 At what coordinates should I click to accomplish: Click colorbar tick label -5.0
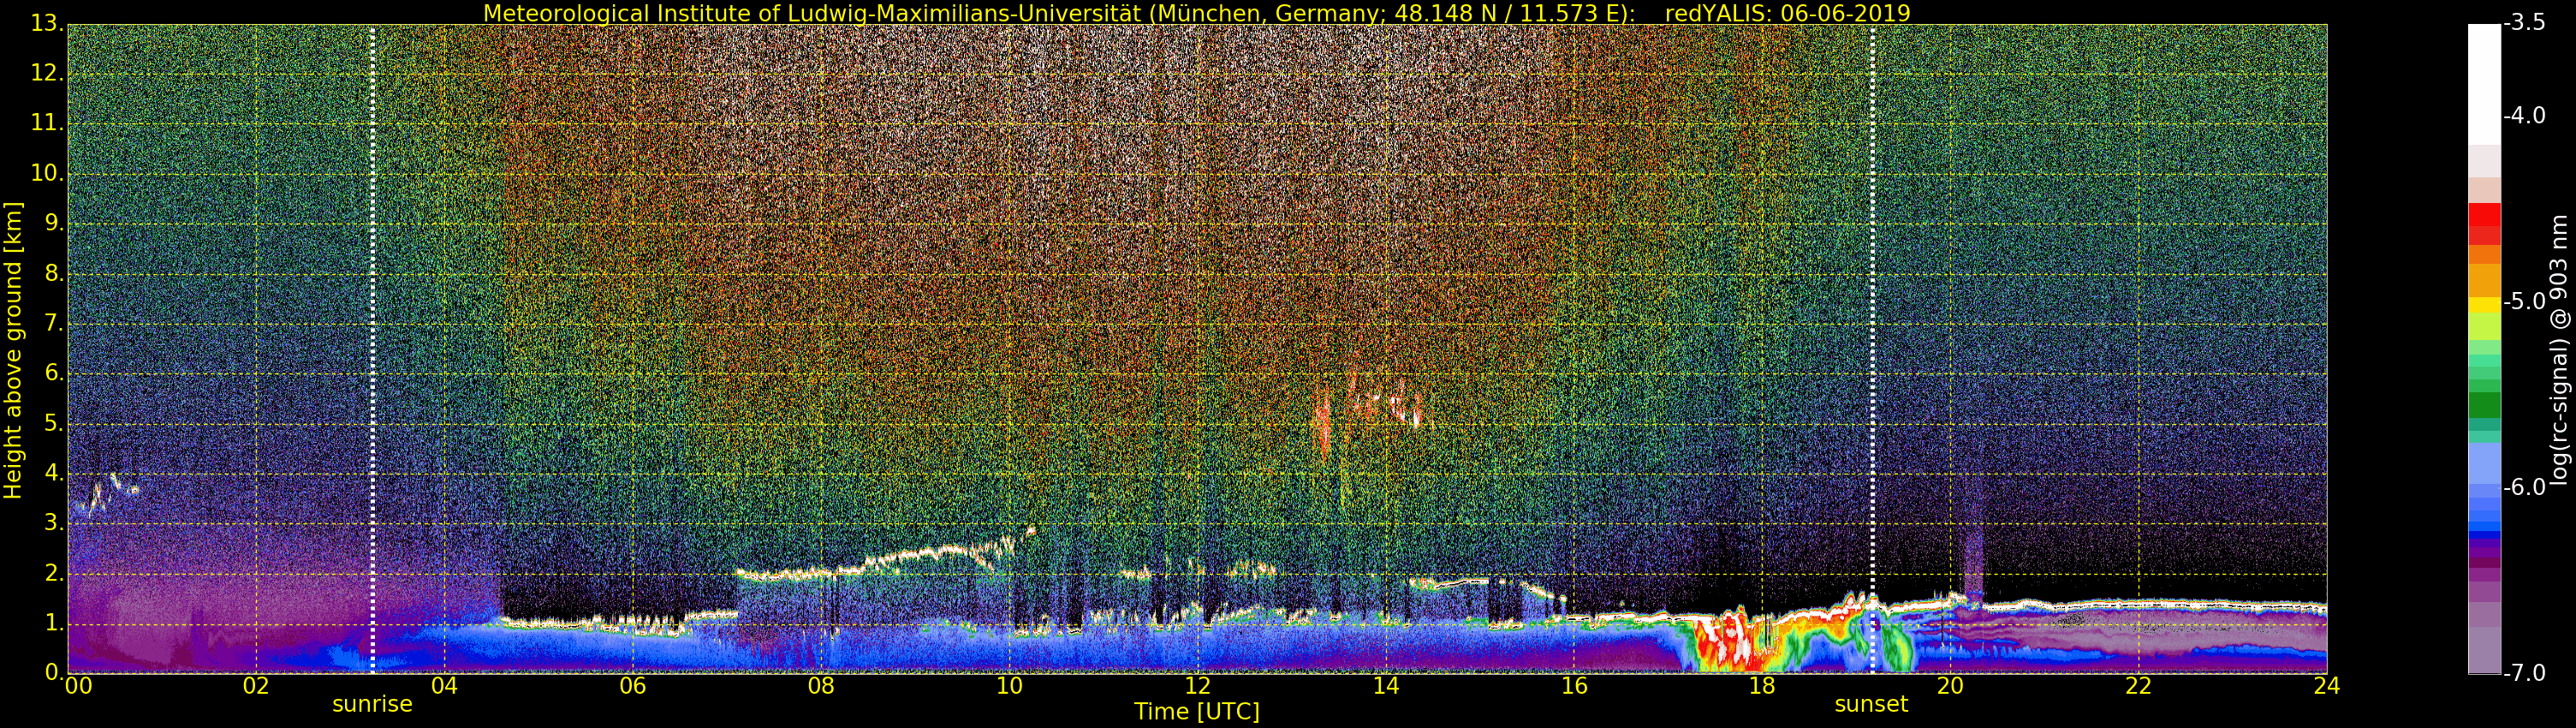[2524, 302]
